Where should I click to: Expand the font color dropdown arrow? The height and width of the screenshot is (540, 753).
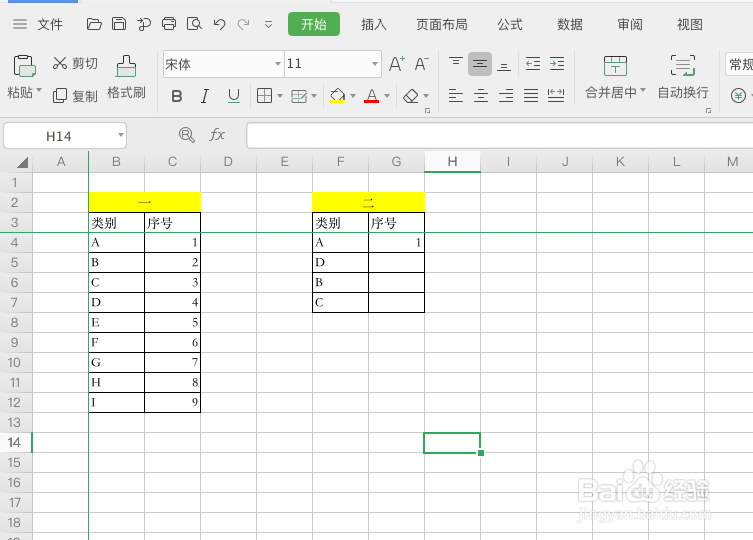click(x=387, y=96)
